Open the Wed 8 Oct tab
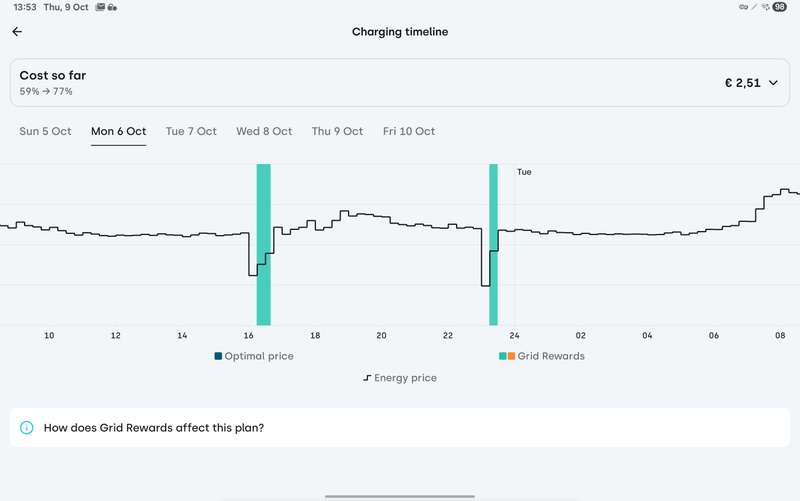The height and width of the screenshot is (501, 800). [264, 131]
